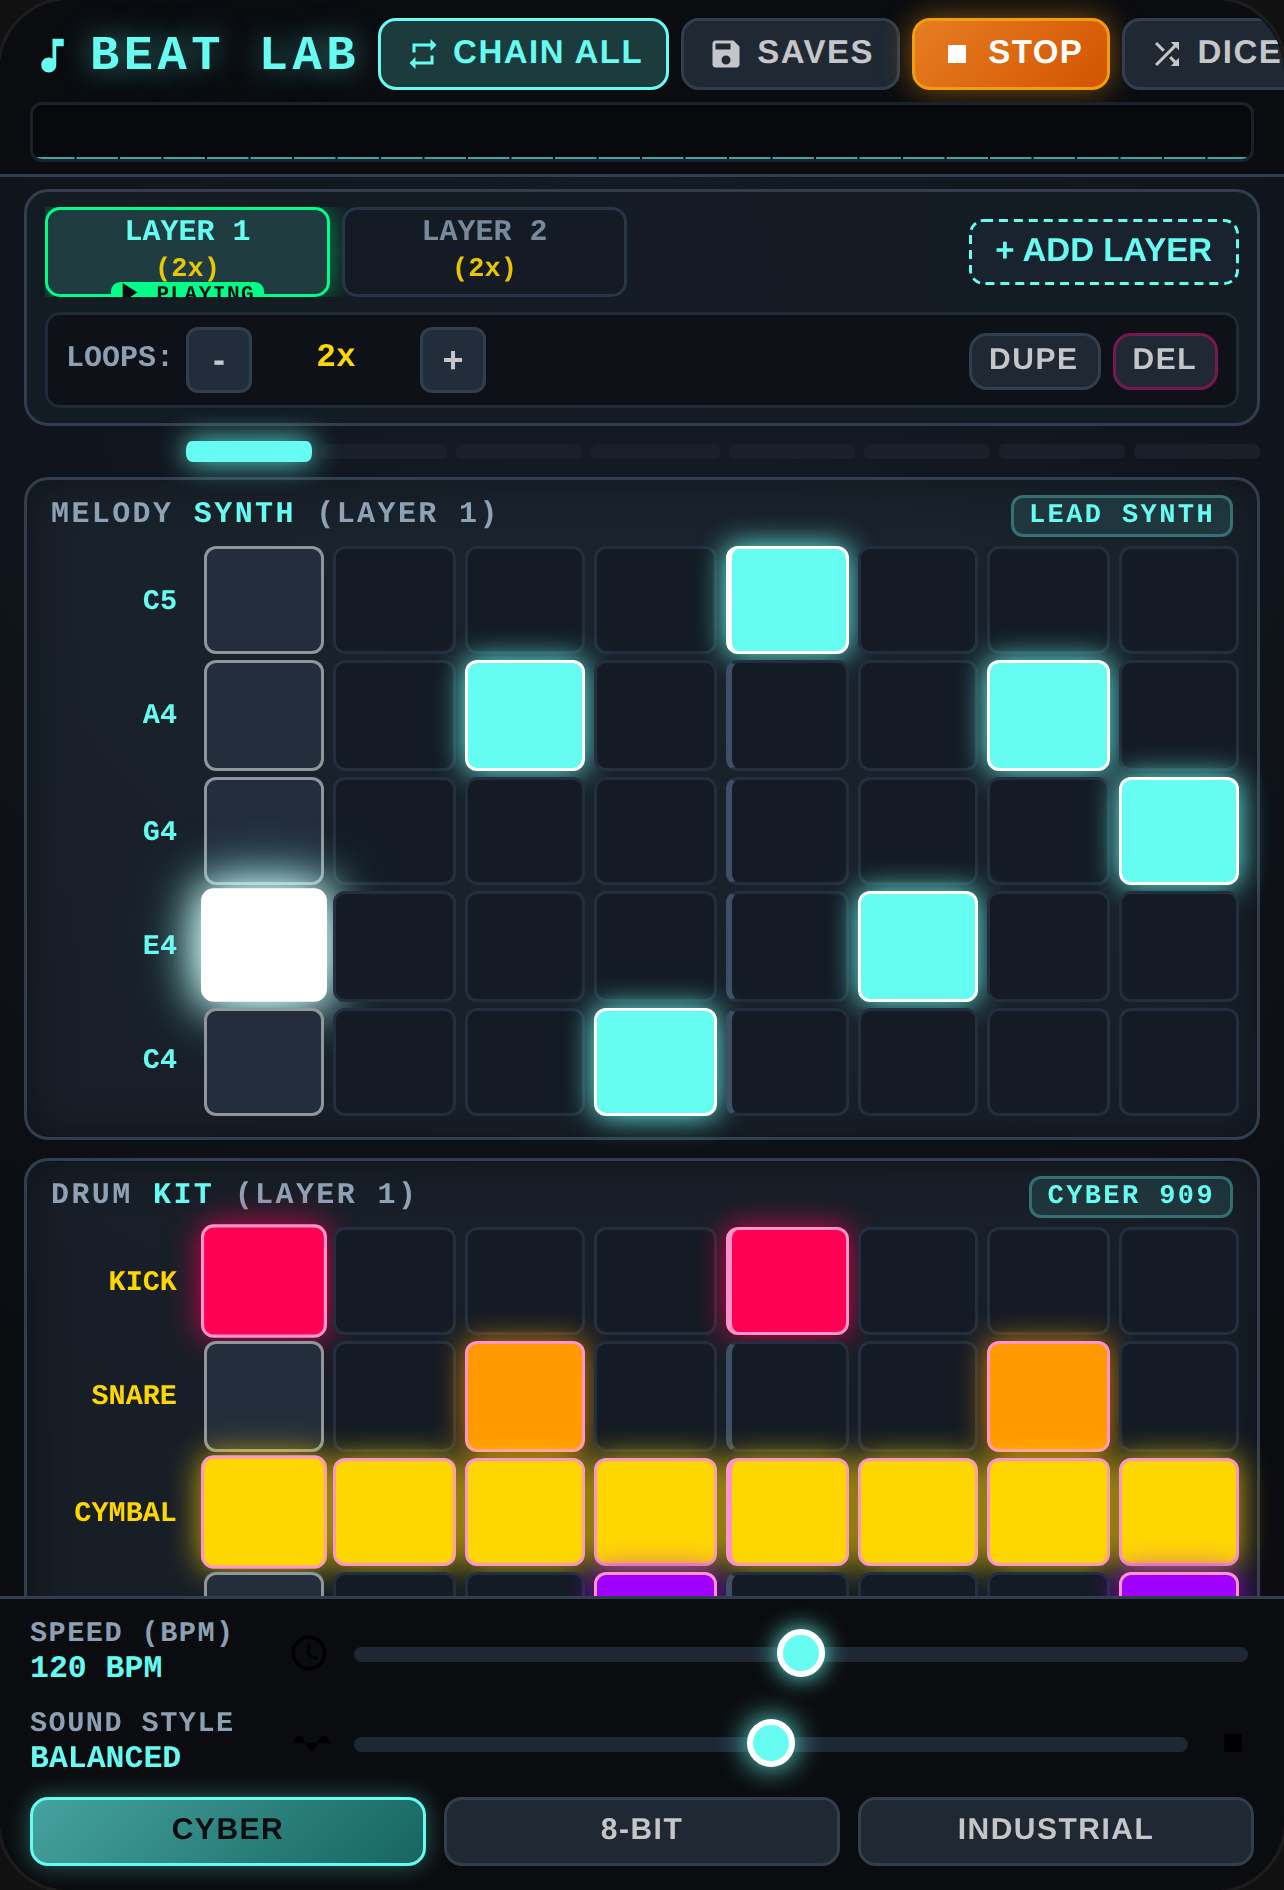Image resolution: width=1284 pixels, height=1890 pixels.
Task: Turn off A4 note on step 3
Action: [x=525, y=715]
